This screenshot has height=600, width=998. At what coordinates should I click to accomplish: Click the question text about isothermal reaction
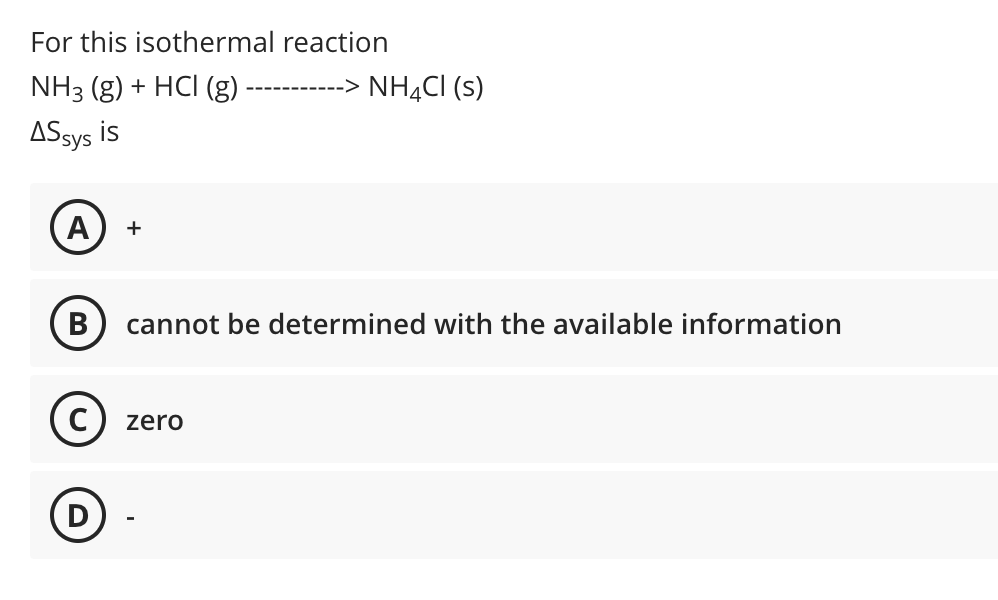tap(209, 42)
